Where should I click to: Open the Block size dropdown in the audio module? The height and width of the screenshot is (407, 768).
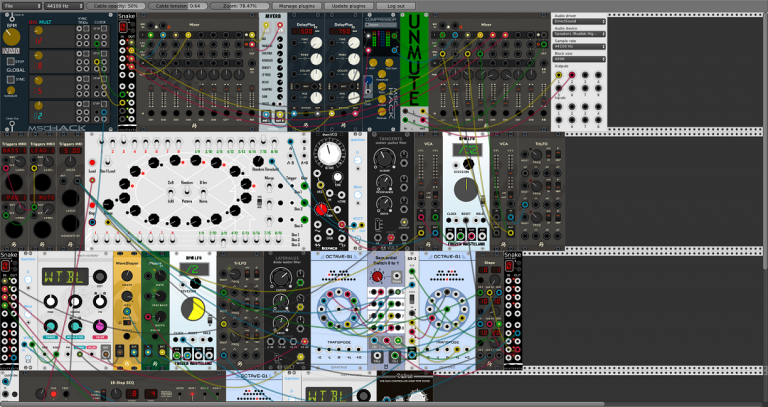pyautogui.click(x=579, y=59)
